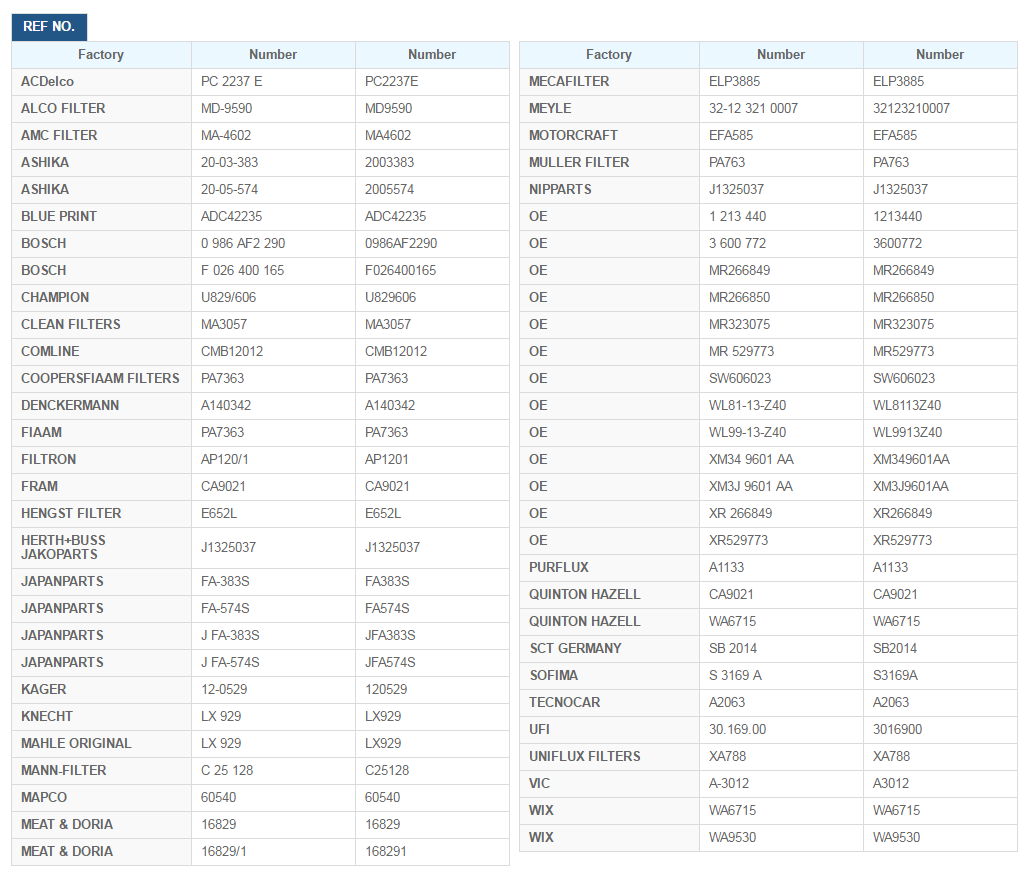
Task: Select MECAFILTER factory cell
Action: tap(610, 82)
